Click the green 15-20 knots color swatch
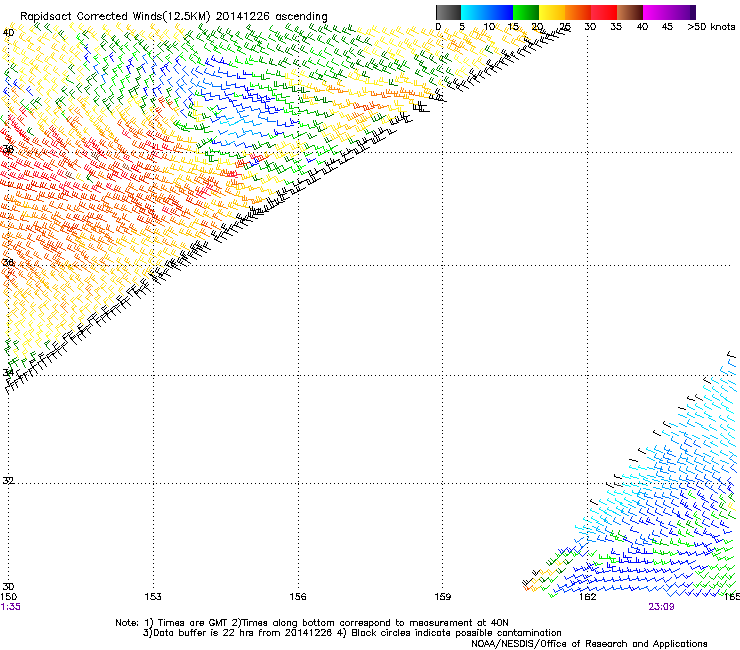Screen dimensions: 740x650 (526, 12)
